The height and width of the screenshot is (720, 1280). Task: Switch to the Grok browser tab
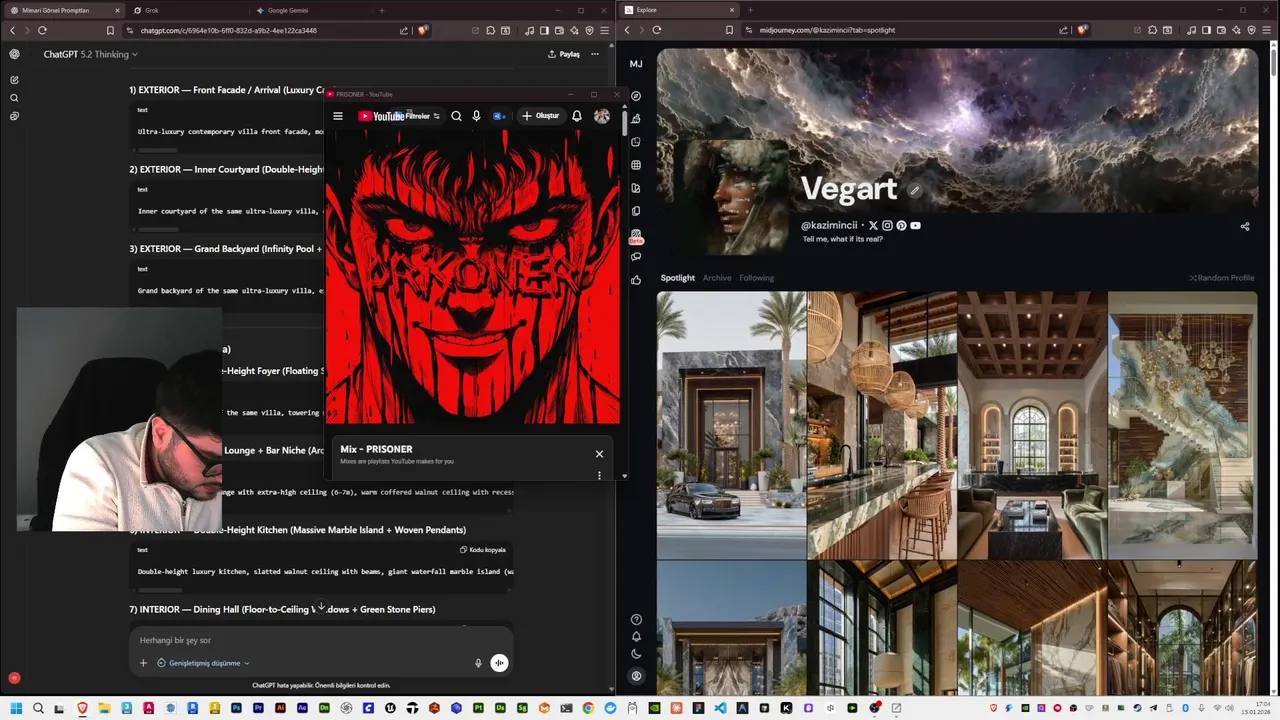point(187,10)
